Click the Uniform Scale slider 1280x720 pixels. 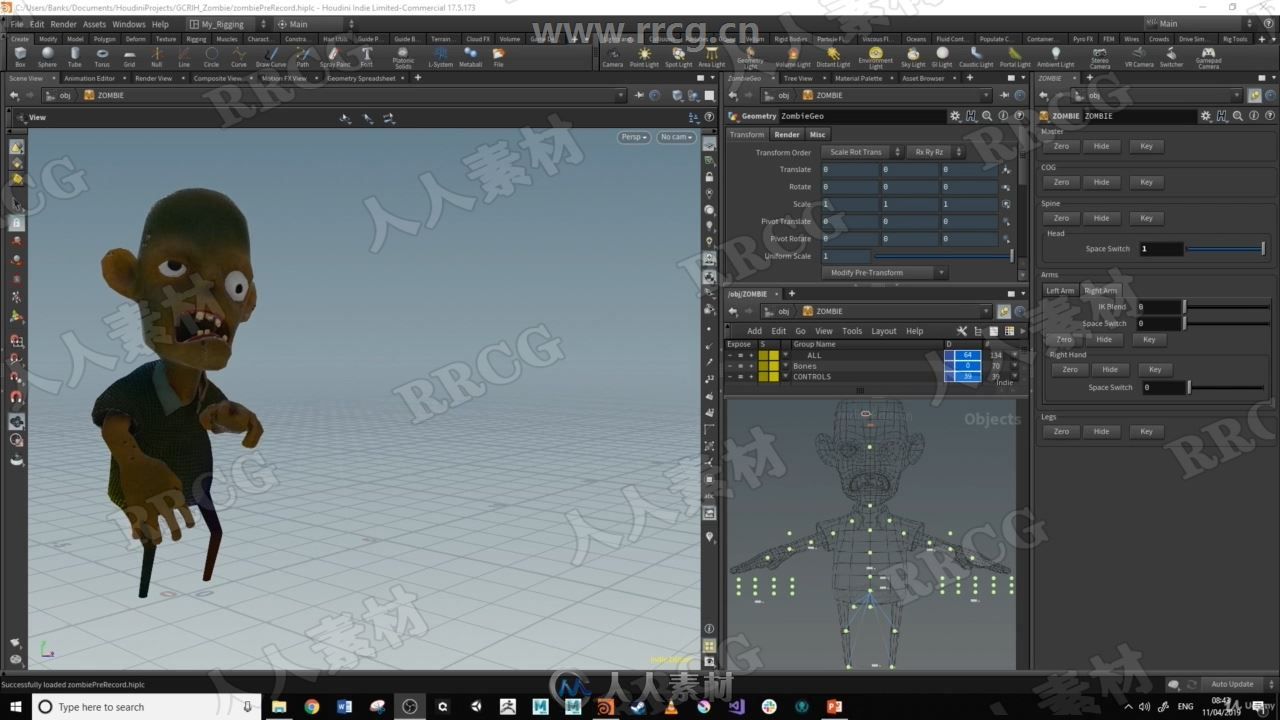click(x=943, y=256)
